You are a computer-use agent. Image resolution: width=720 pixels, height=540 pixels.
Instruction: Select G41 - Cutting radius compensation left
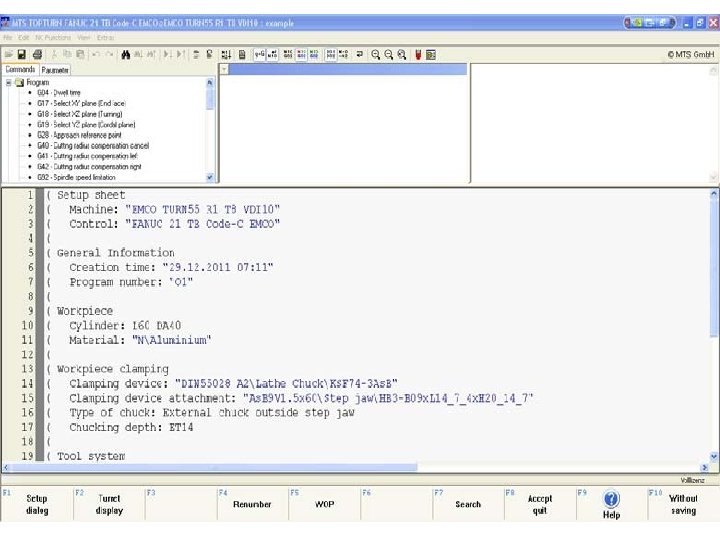[x=87, y=156]
